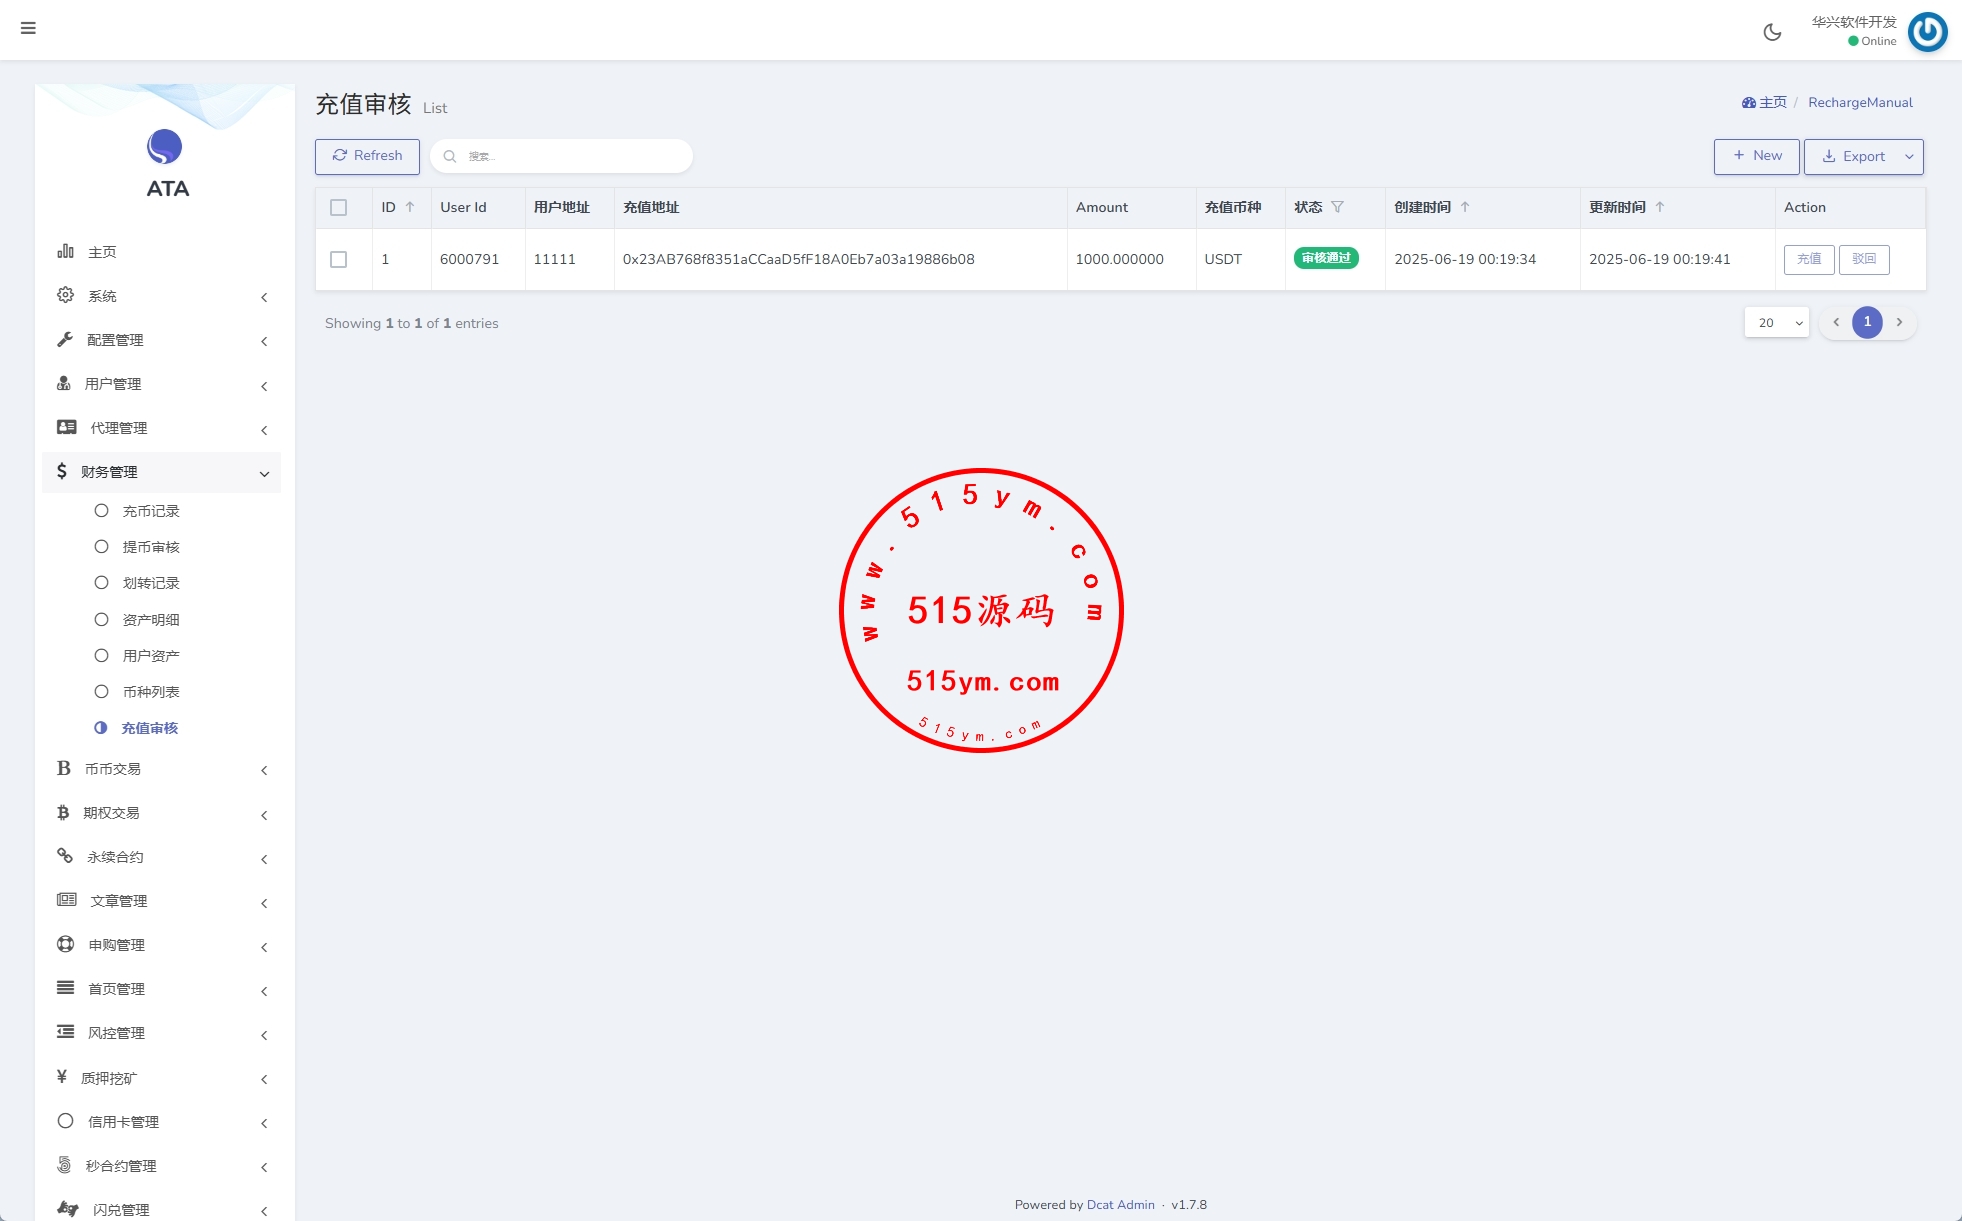1962x1221 pixels.
Task: Click the status column filter icon
Action: pyautogui.click(x=1338, y=207)
